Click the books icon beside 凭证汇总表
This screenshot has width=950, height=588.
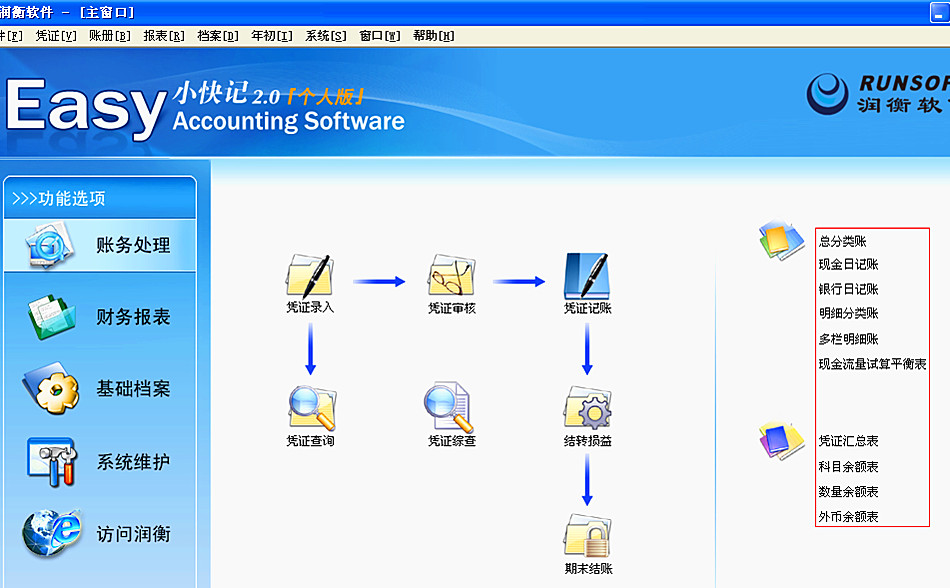click(782, 441)
